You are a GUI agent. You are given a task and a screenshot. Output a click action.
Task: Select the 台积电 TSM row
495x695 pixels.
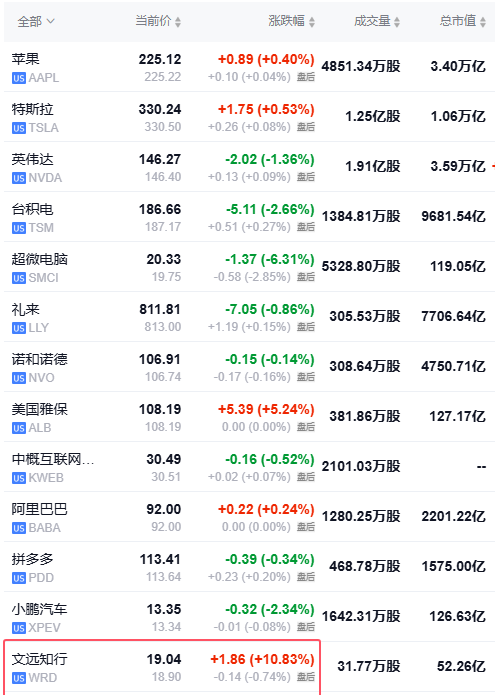click(x=249, y=217)
